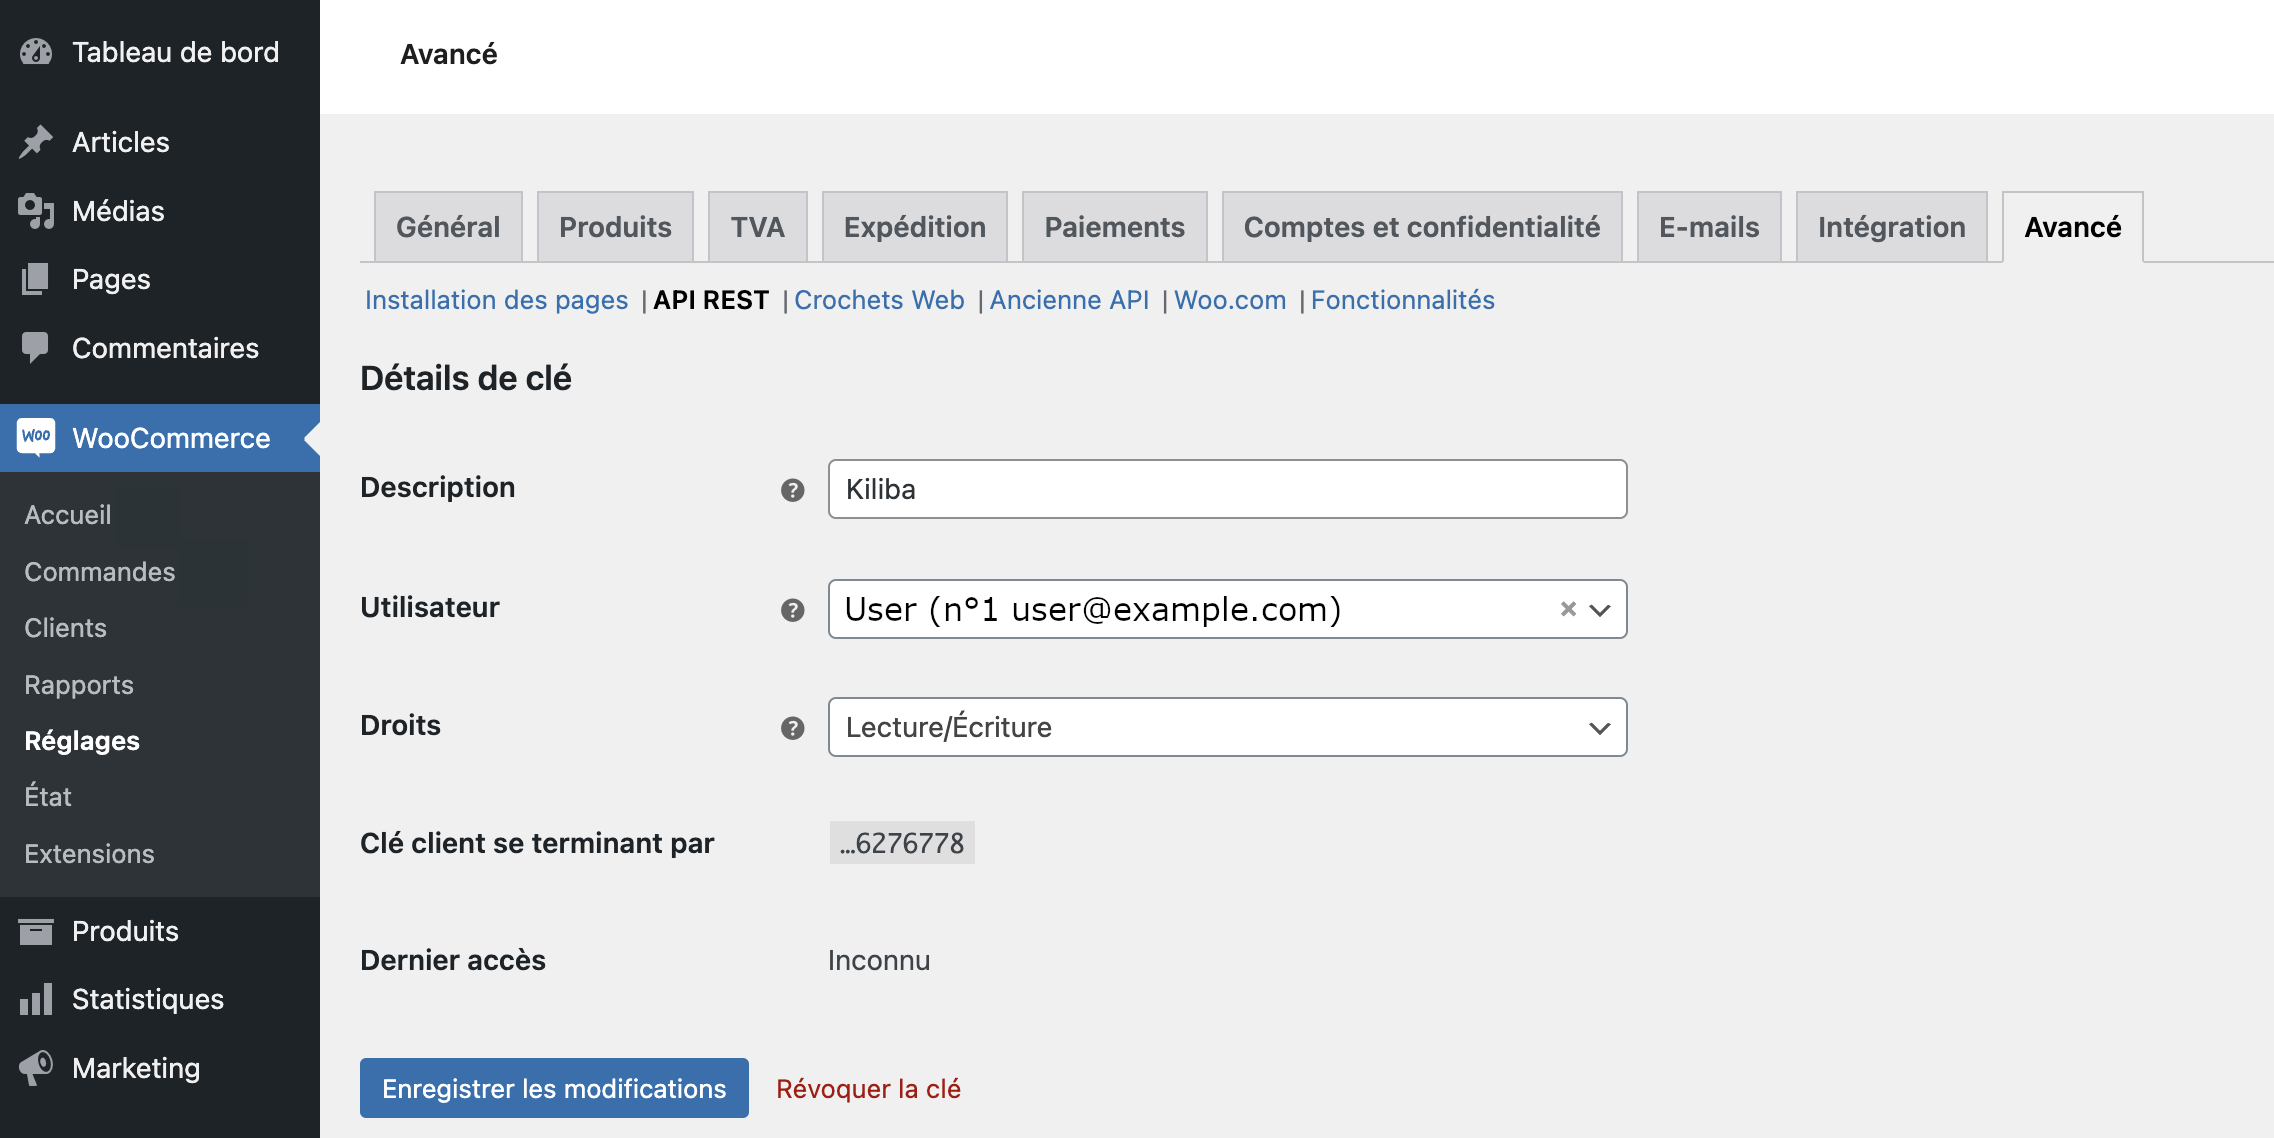Open Ancienne API link
The image size is (2274, 1138).
point(1069,300)
